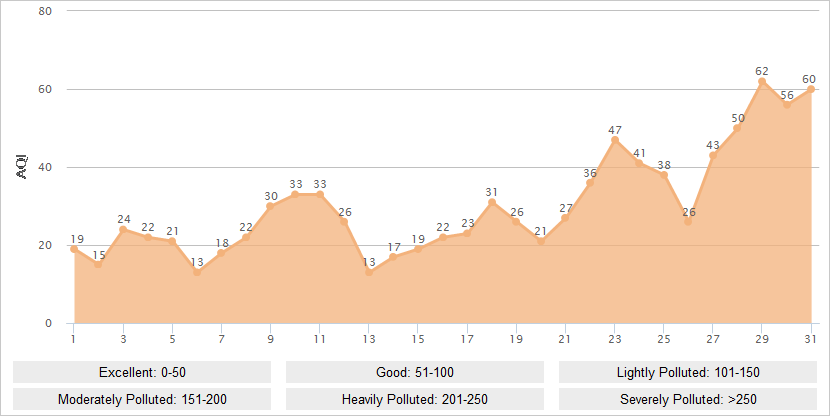This screenshot has height=416, width=830.
Task: Click x-axis label 3
Action: (x=123, y=339)
